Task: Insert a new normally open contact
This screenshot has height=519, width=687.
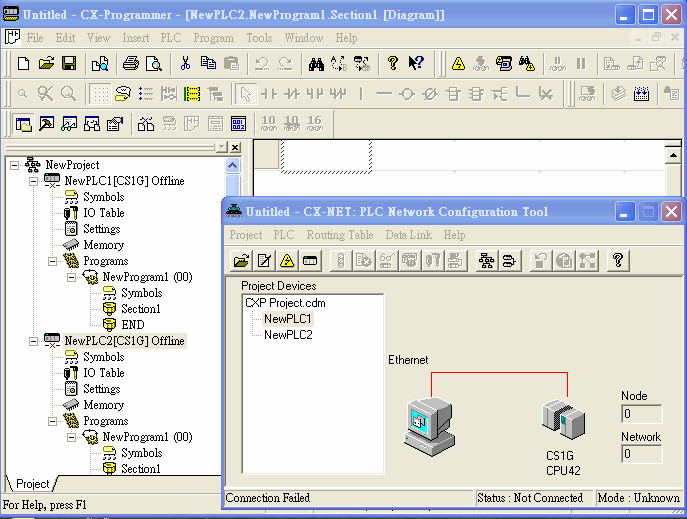Action: point(269,94)
